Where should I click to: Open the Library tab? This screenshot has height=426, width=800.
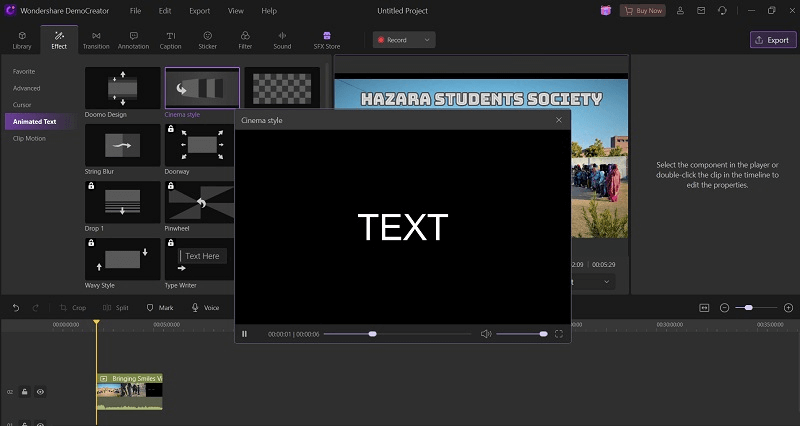[x=22, y=40]
